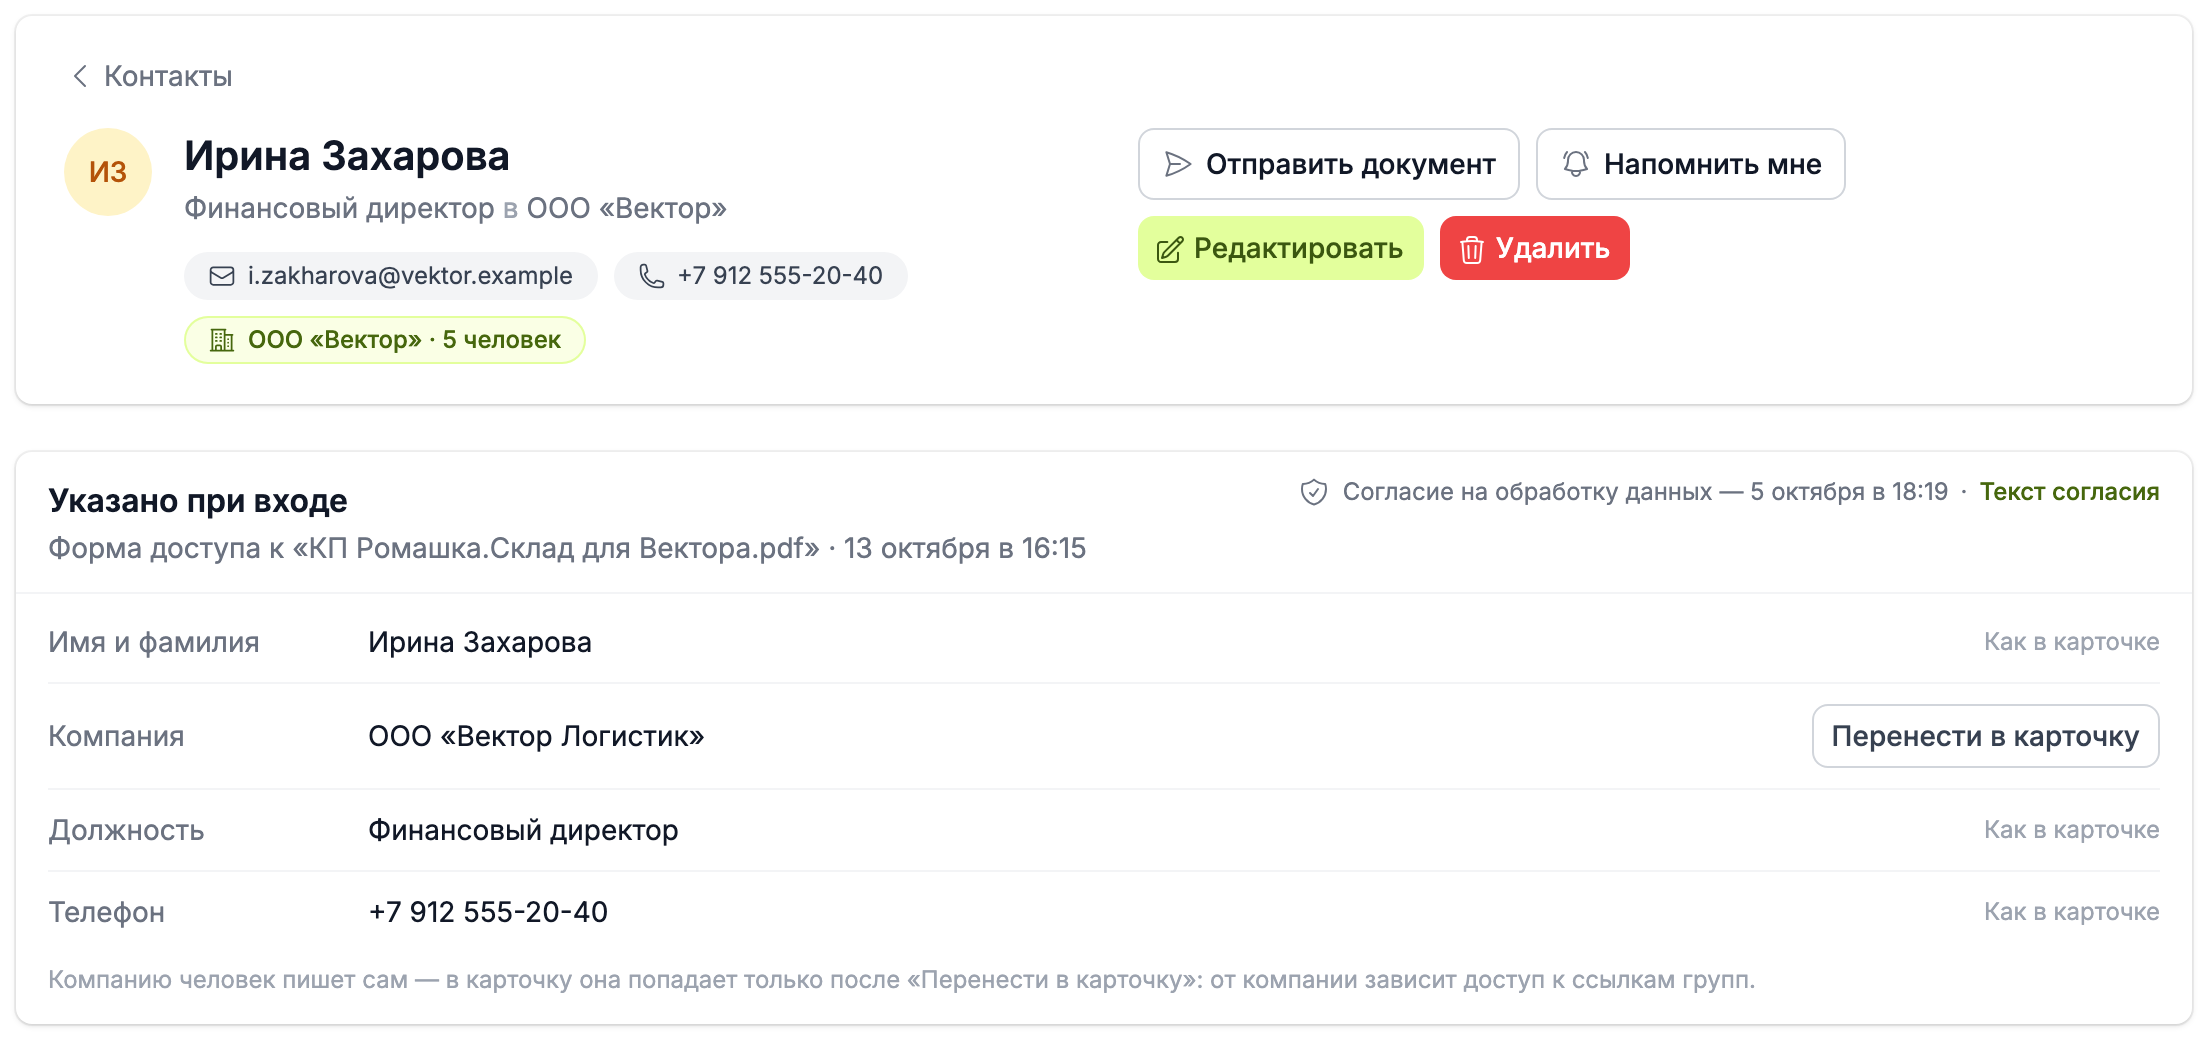
Task: Select the Финансовый директор value in the table
Action: tap(523, 830)
